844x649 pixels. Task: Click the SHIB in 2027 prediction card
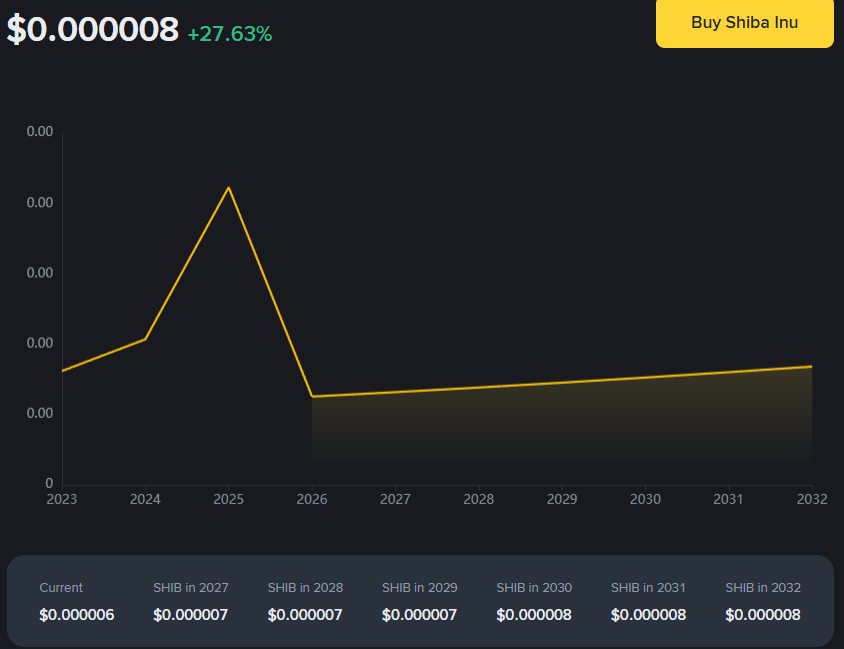pos(191,601)
